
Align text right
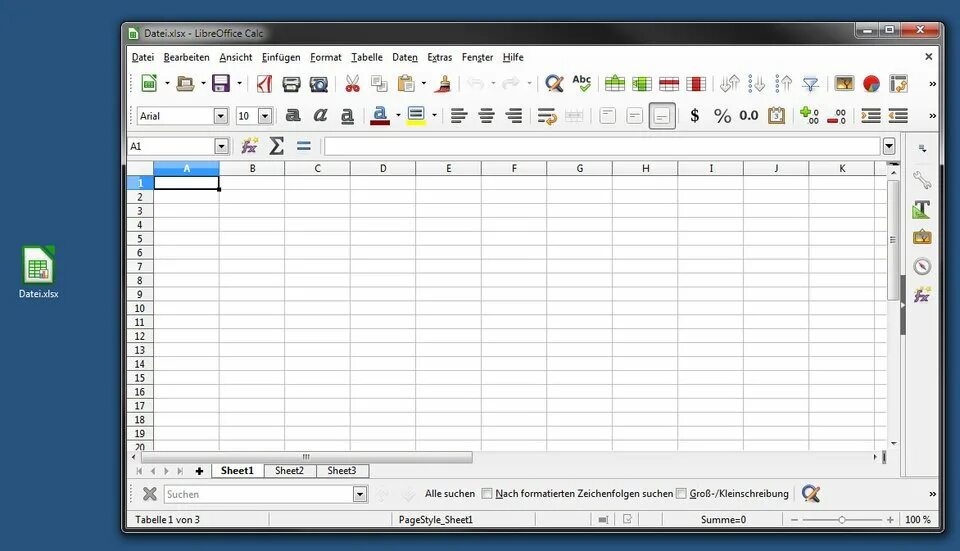tap(513, 116)
